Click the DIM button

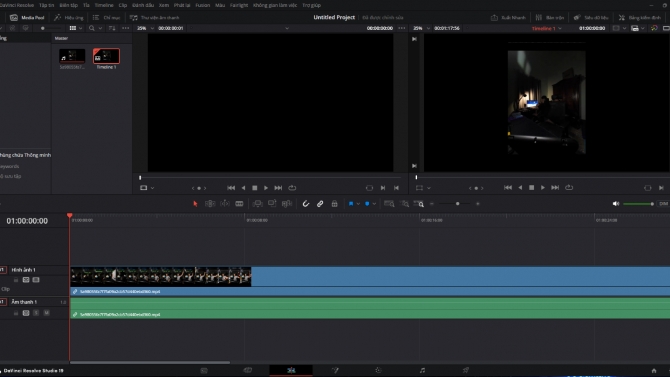[x=663, y=204]
